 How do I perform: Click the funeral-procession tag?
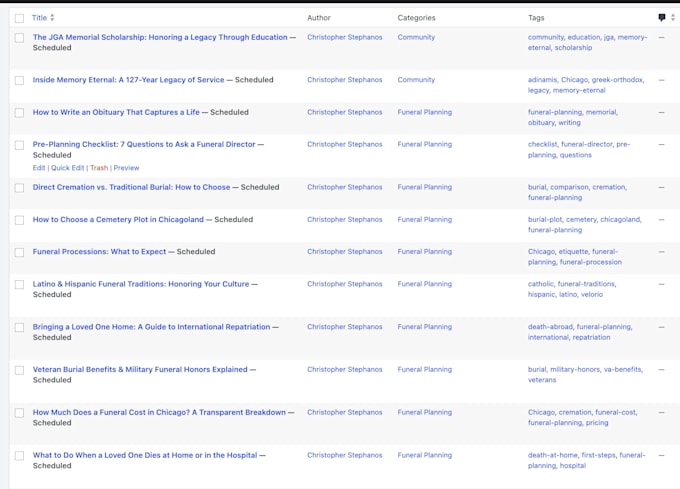point(591,262)
